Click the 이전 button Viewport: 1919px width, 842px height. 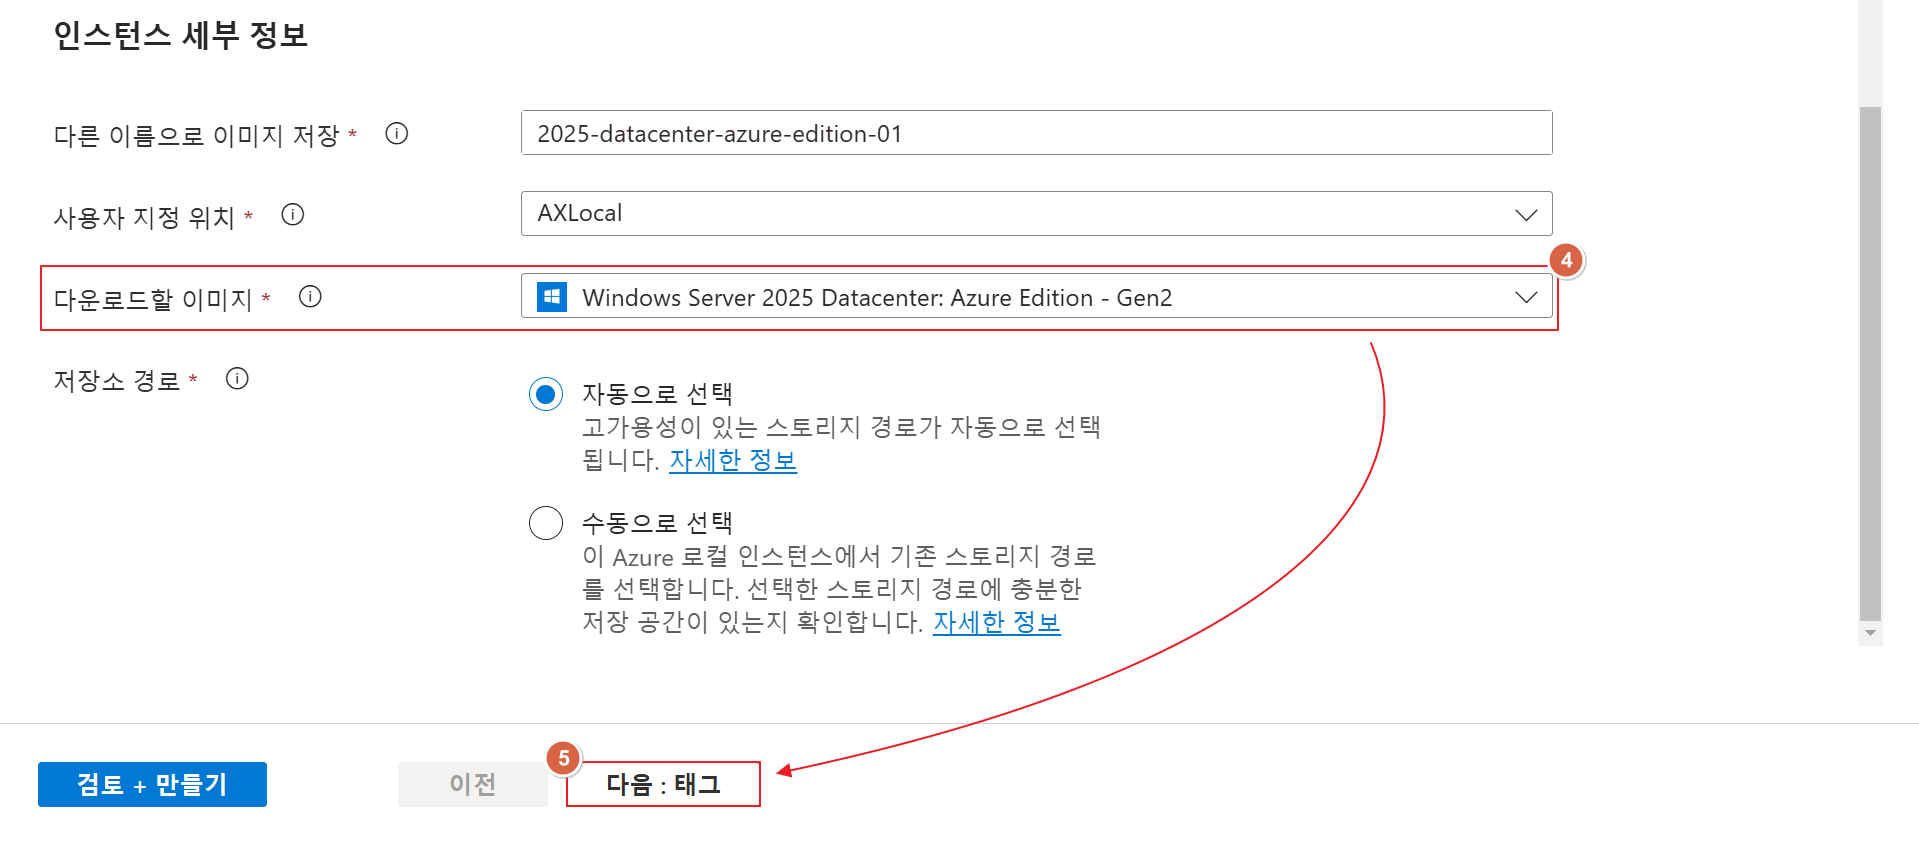tap(472, 784)
